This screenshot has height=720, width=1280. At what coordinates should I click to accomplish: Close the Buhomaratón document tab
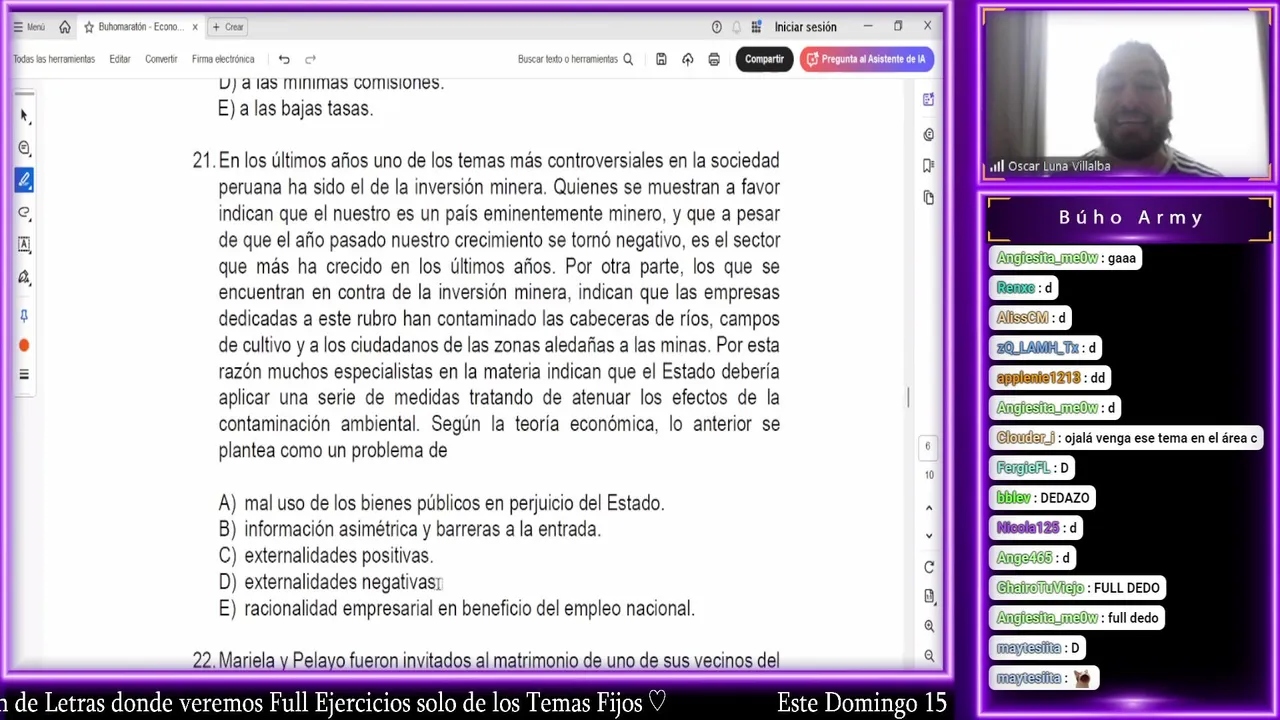195,27
